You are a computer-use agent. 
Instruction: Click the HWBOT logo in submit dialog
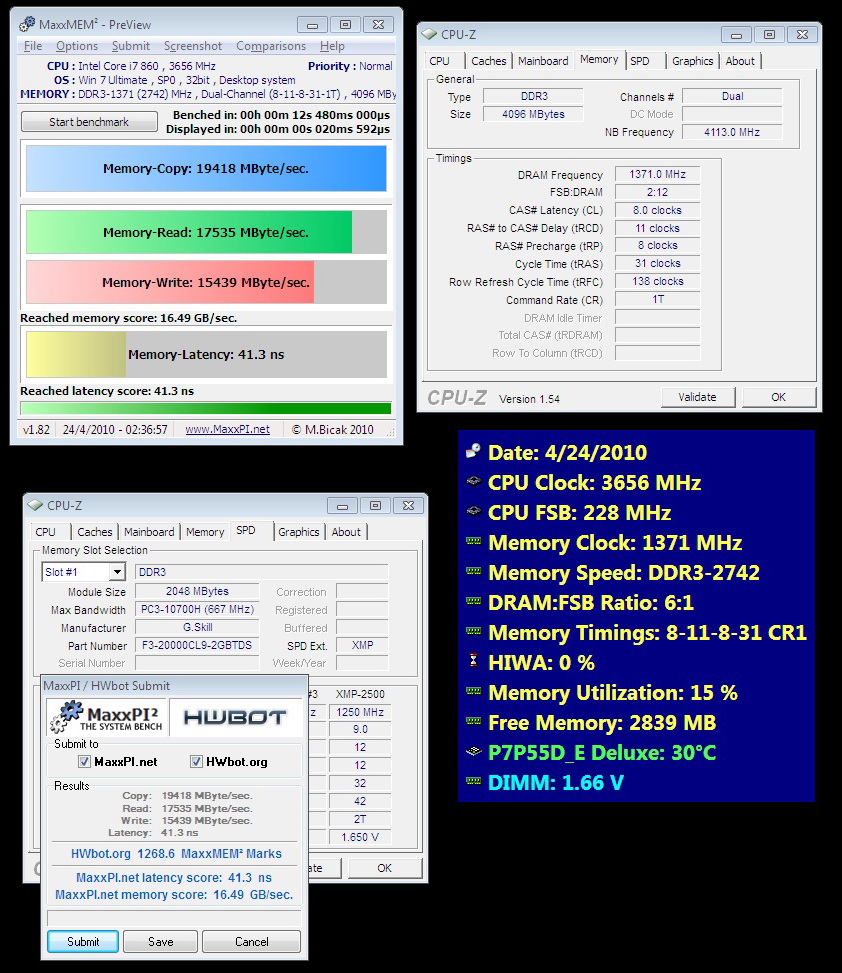pyautogui.click(x=235, y=717)
